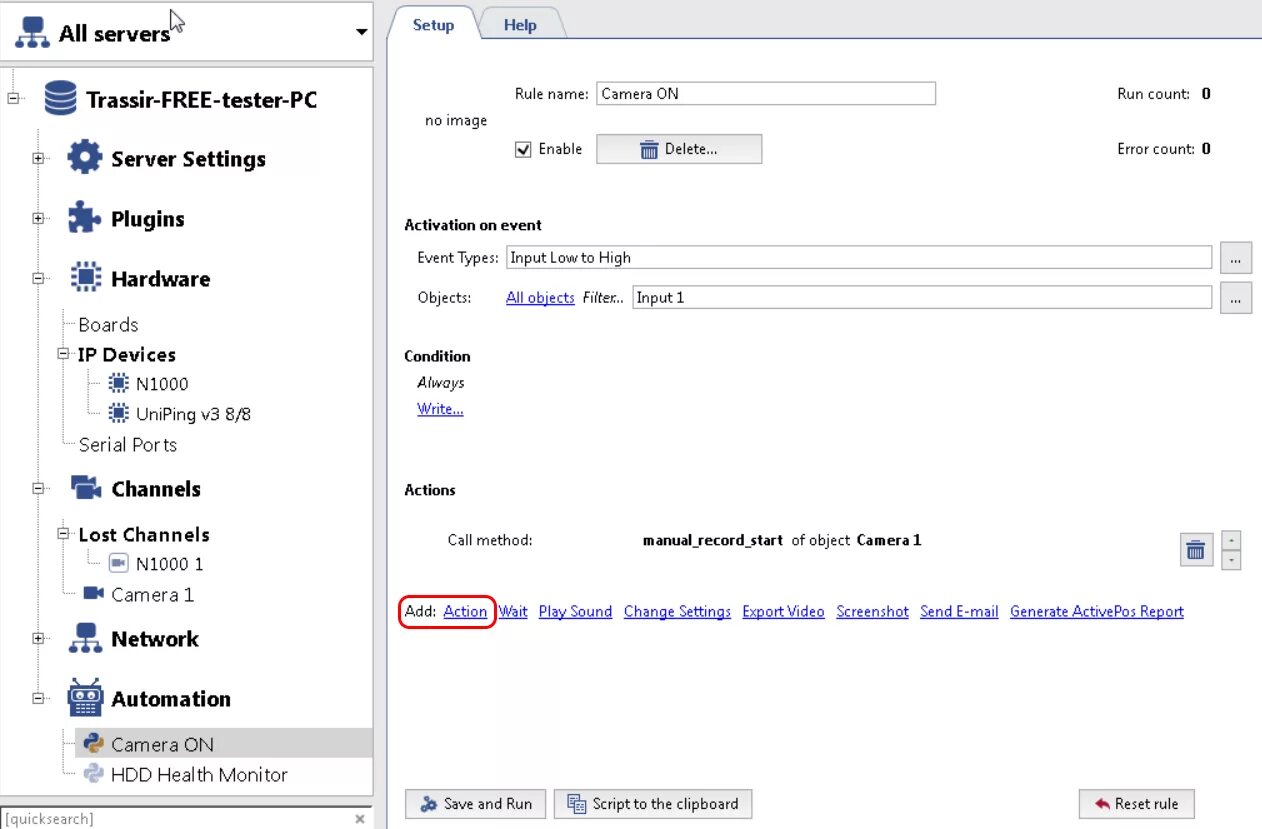The height and width of the screenshot is (829, 1262).
Task: Add an Action via link
Action: tap(465, 611)
